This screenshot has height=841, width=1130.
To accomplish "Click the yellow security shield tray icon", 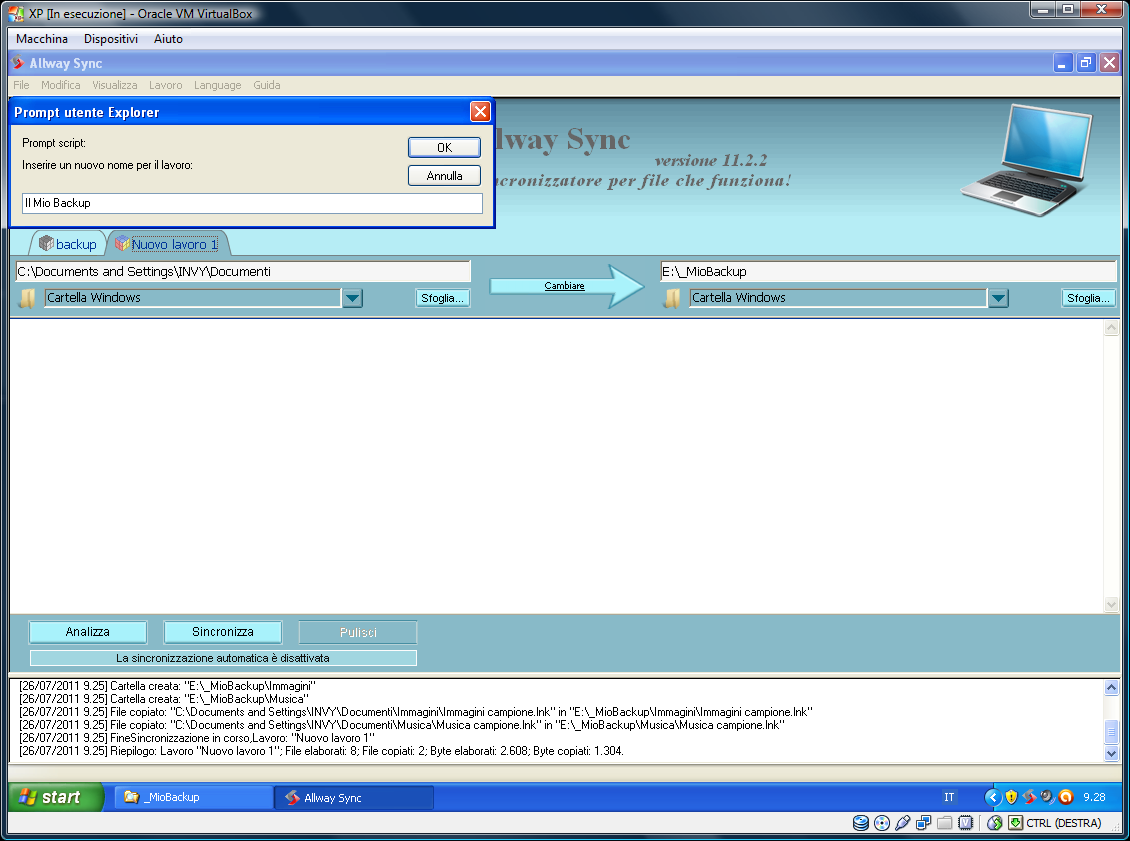I will pos(1011,797).
